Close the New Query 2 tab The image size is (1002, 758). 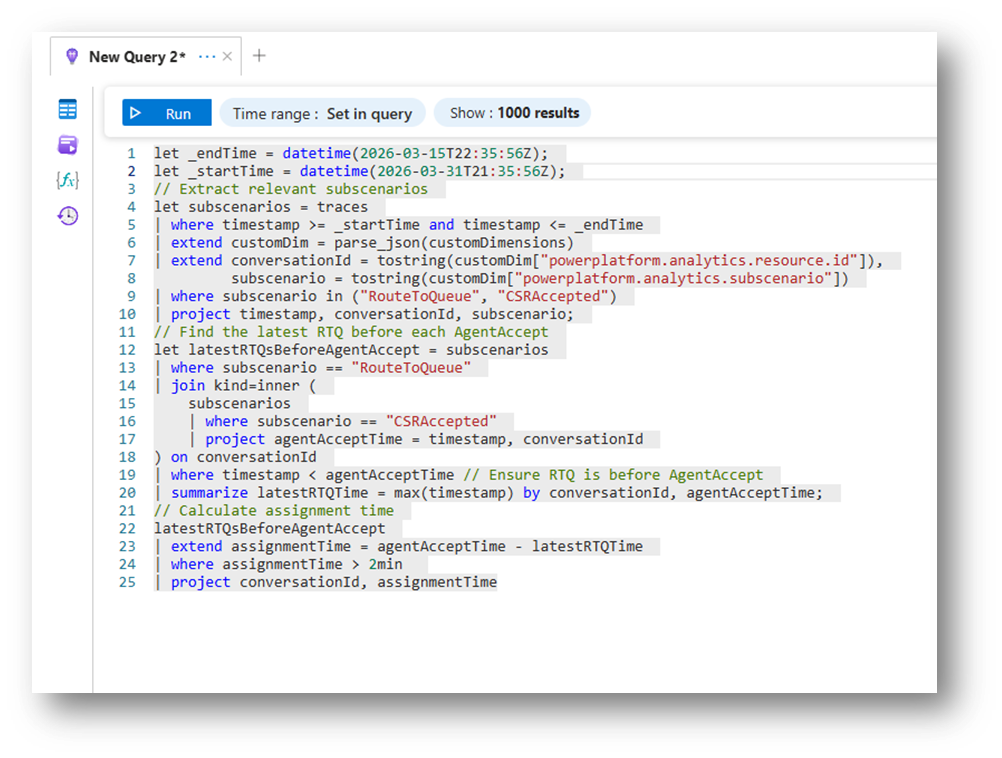228,57
